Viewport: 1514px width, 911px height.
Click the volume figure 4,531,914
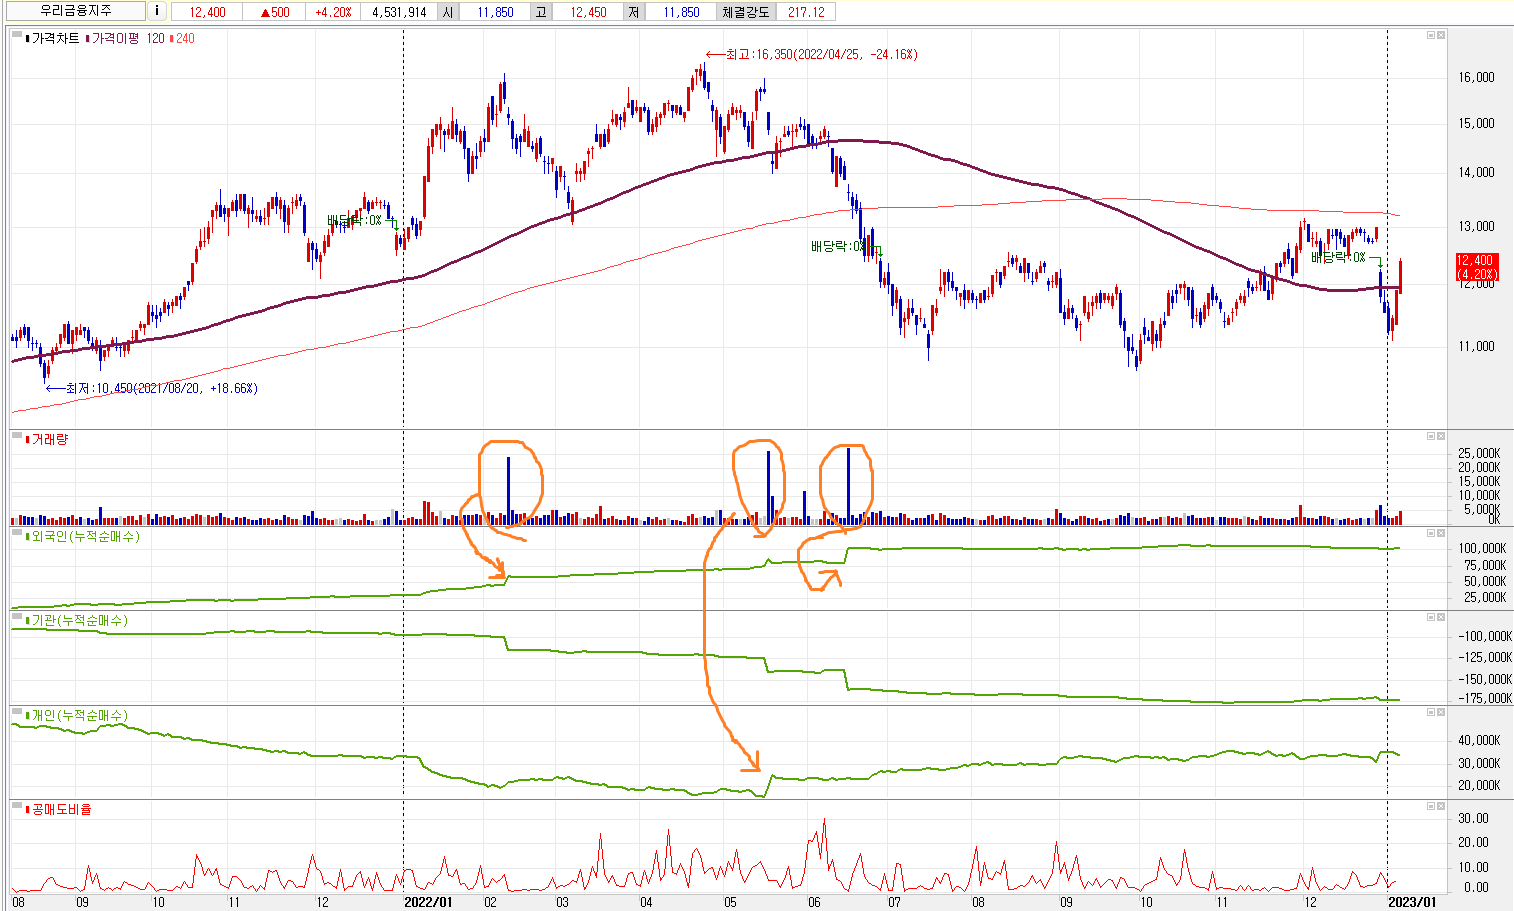[399, 12]
